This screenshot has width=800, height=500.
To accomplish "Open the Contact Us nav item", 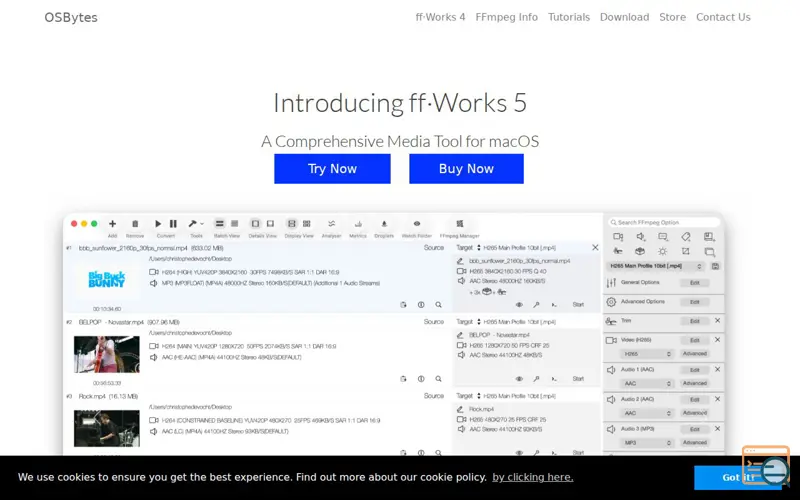I will point(723,17).
